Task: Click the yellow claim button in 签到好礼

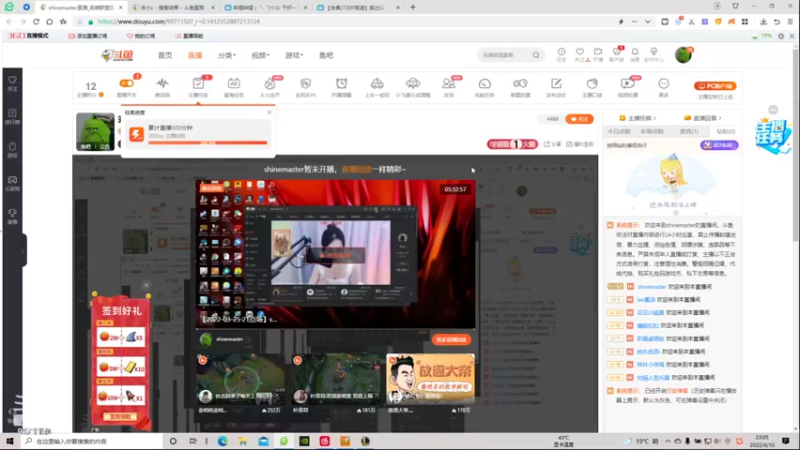Action: pos(120,417)
